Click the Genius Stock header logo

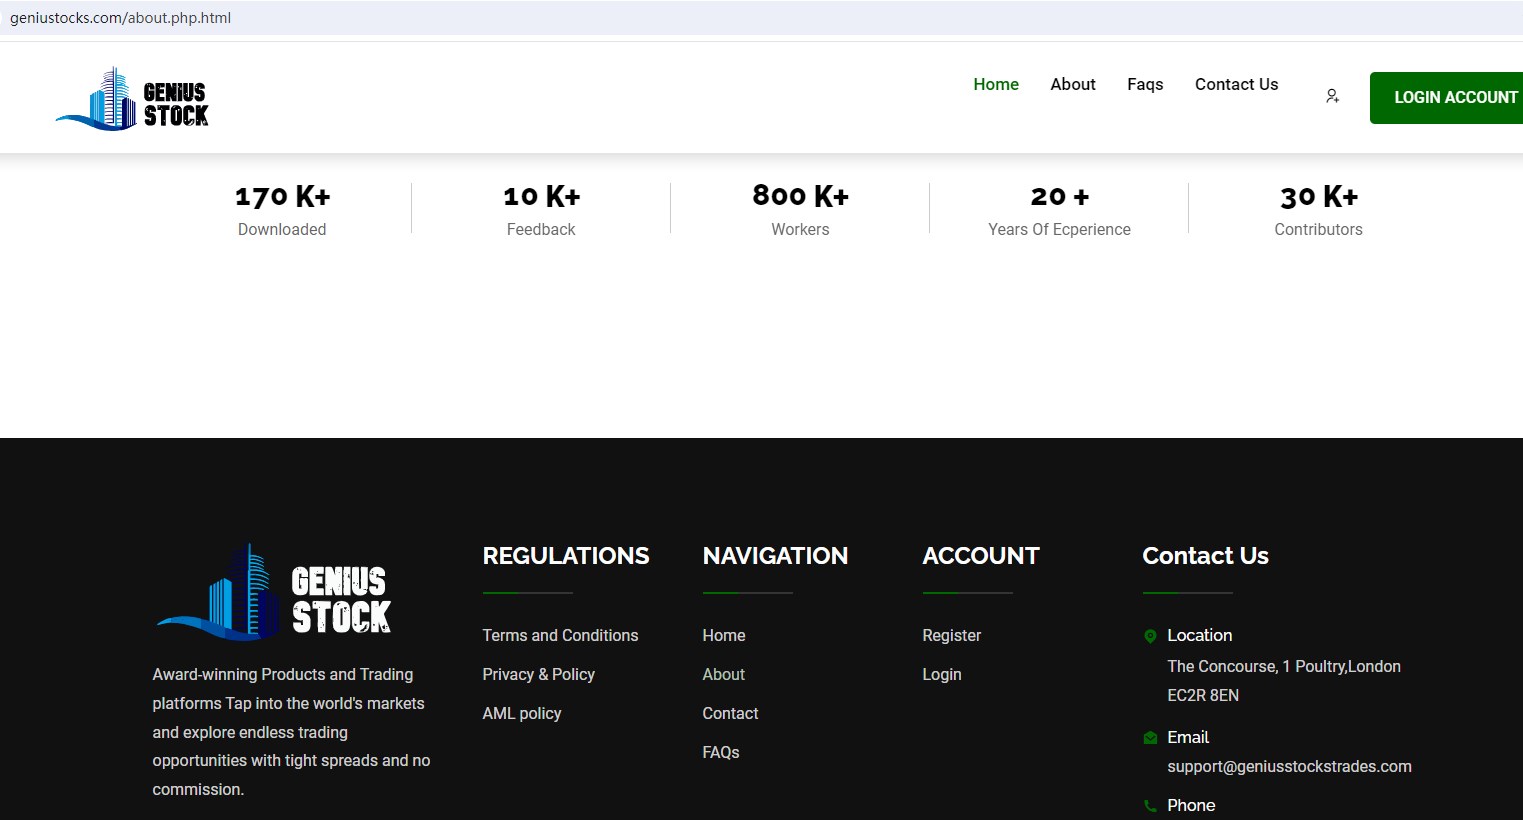coord(132,99)
